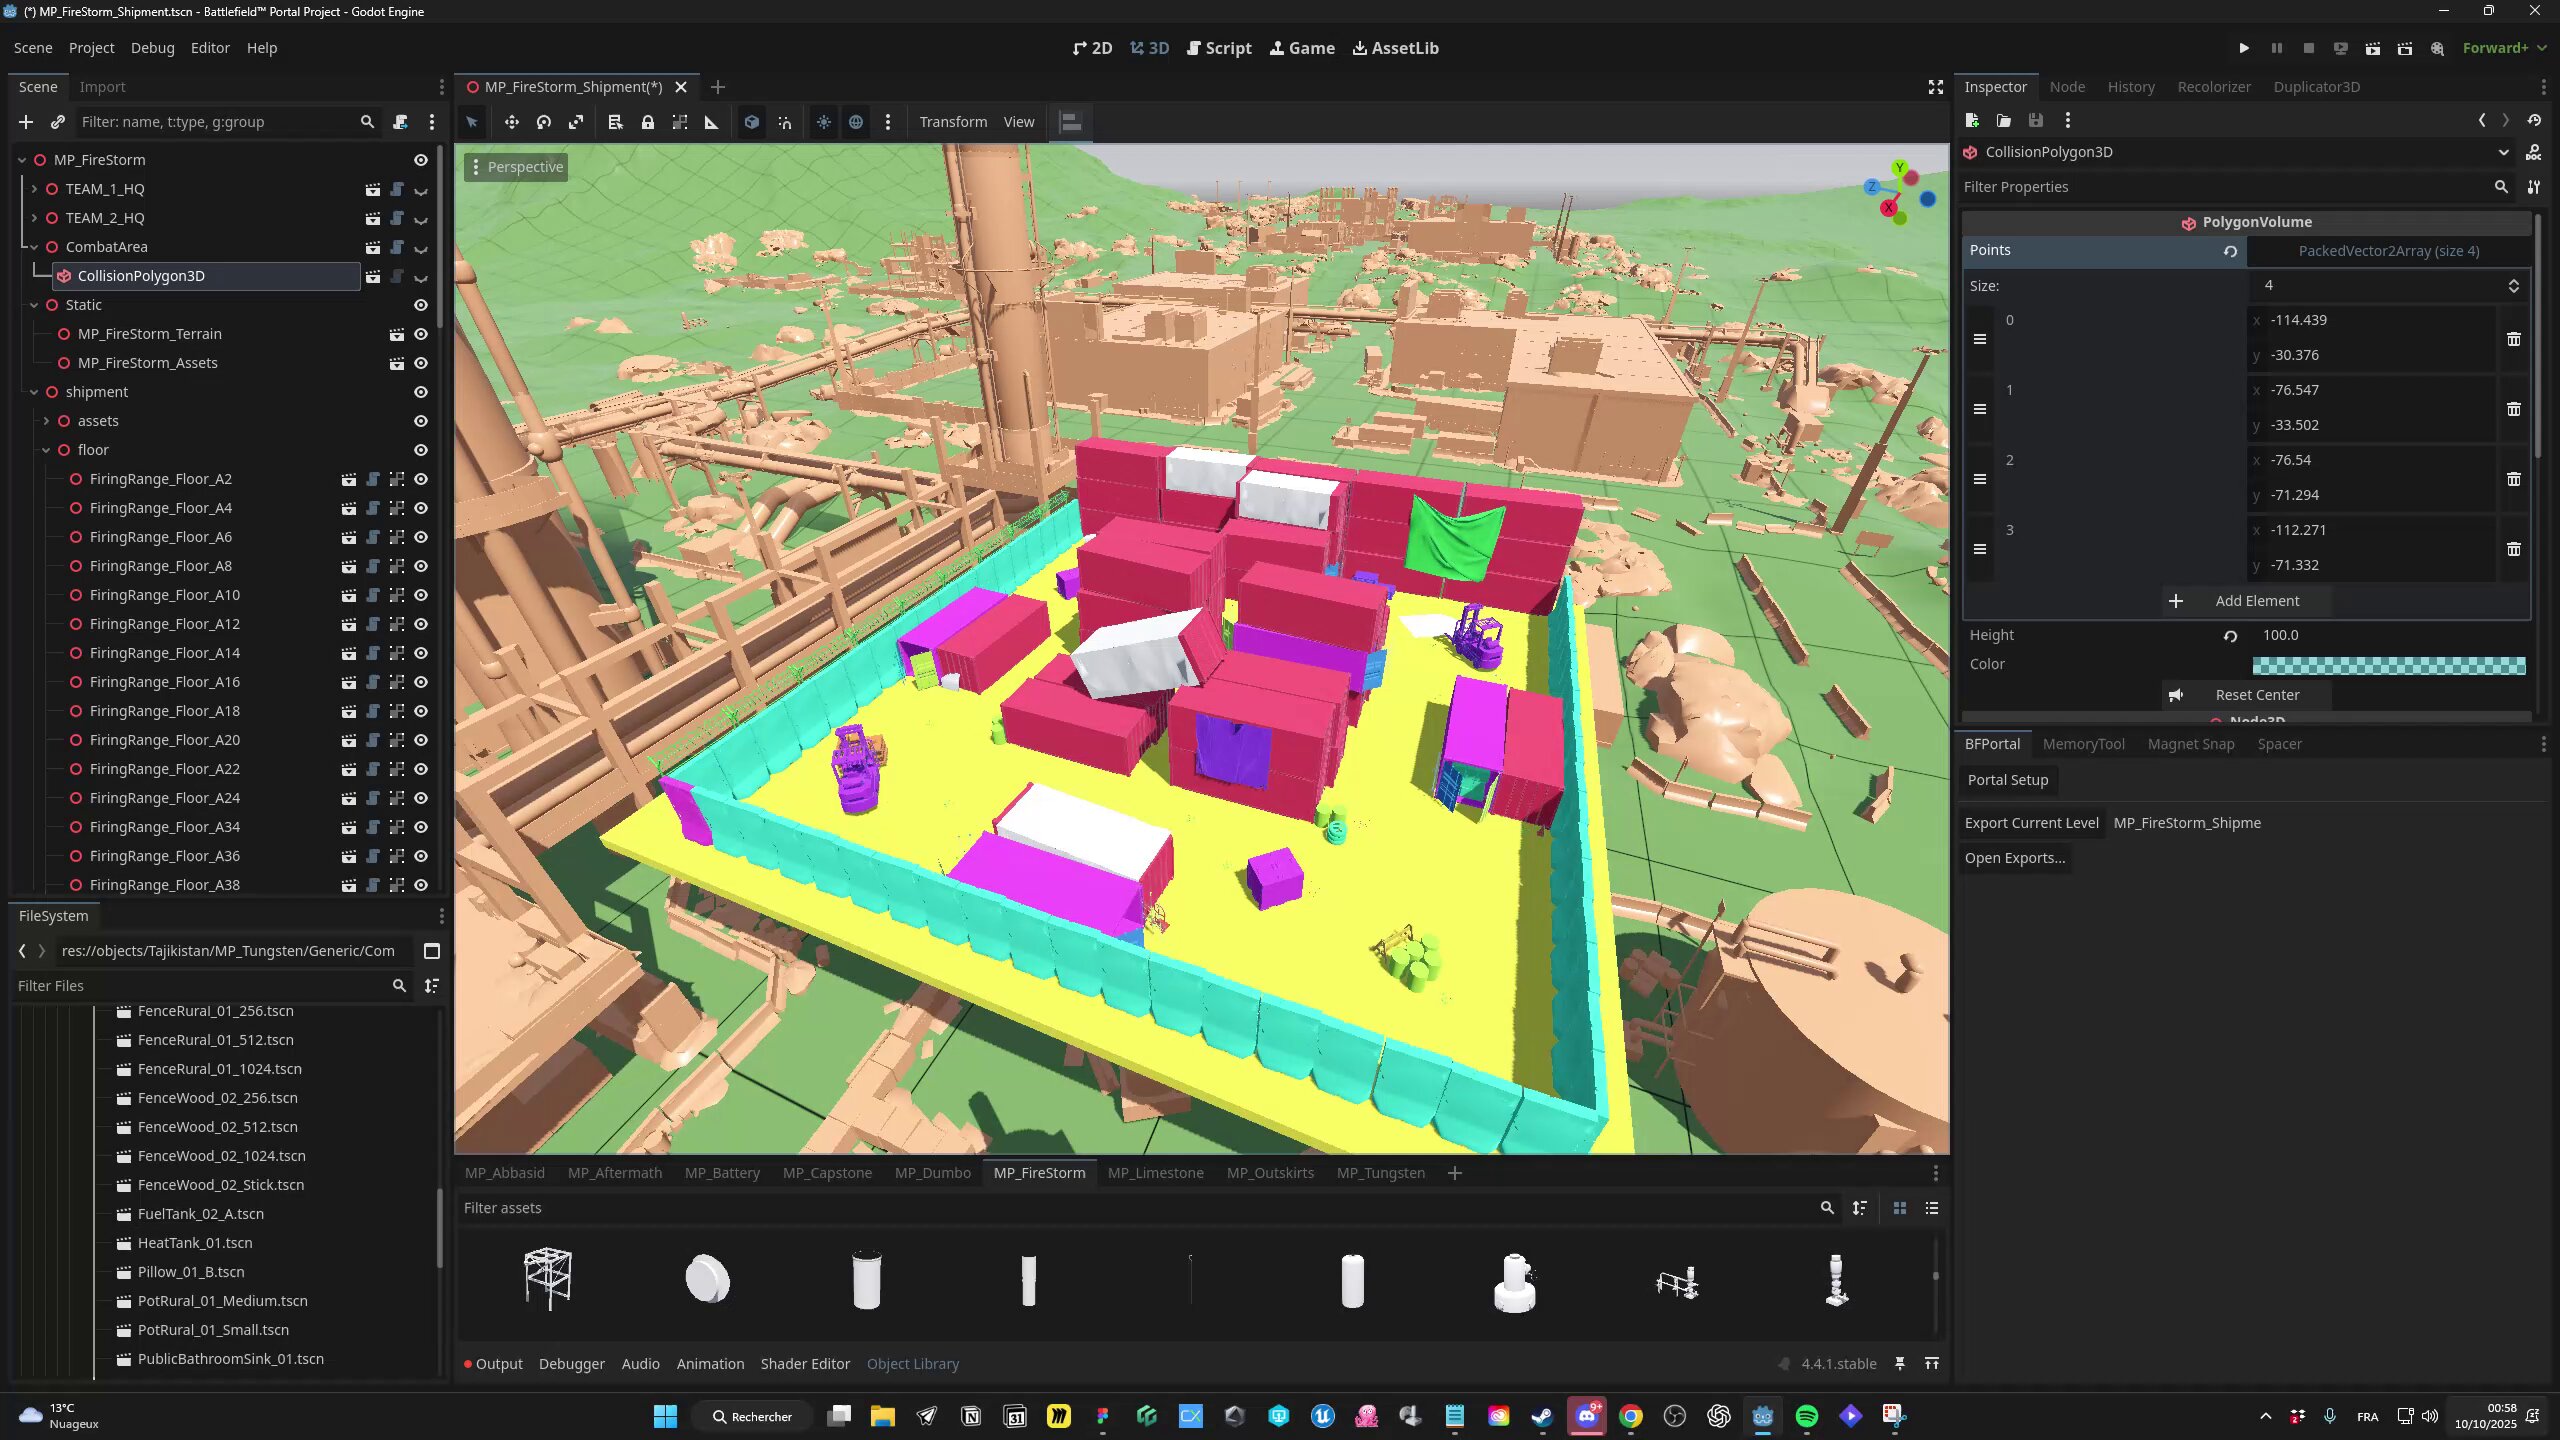Hide the MP_FireStorm_Terrain node
2560x1440 pixels.
click(421, 334)
